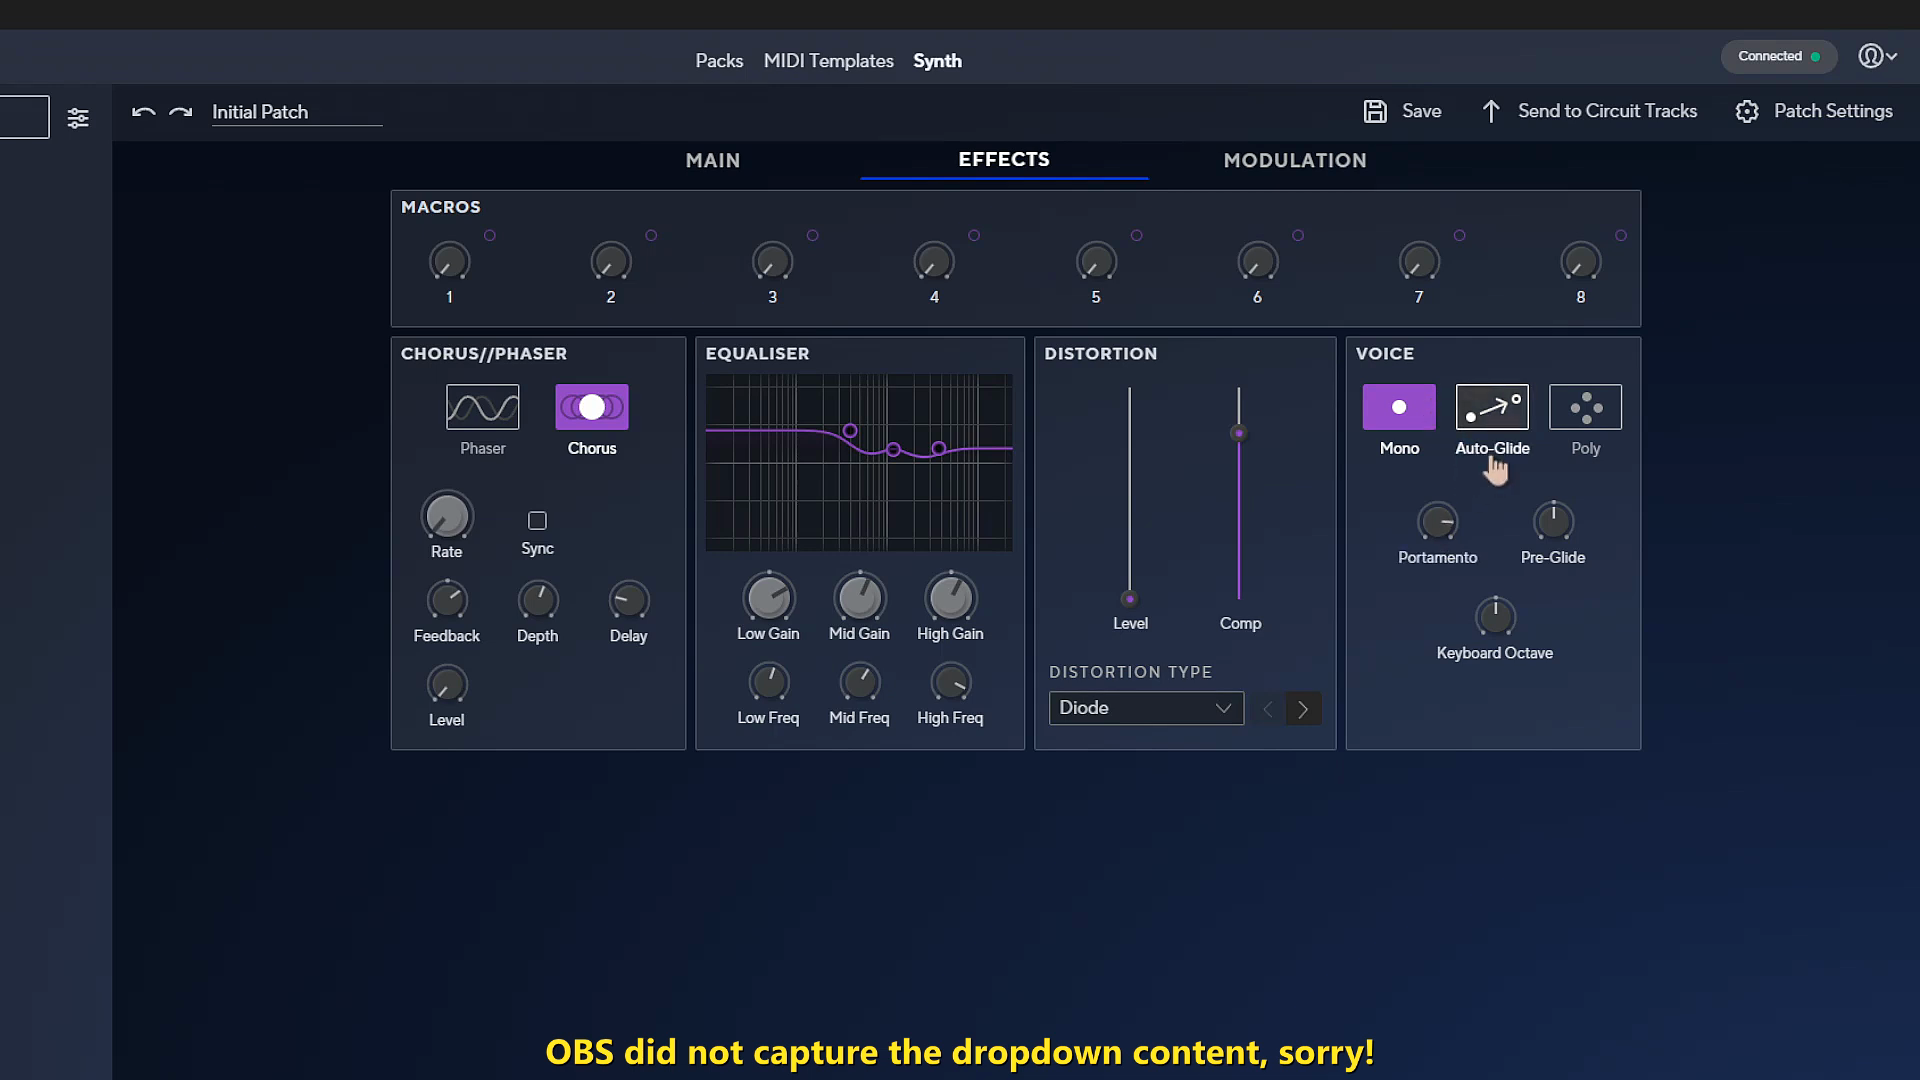Click Macro knob 7
The height and width of the screenshot is (1080, 1920).
pyautogui.click(x=1419, y=262)
